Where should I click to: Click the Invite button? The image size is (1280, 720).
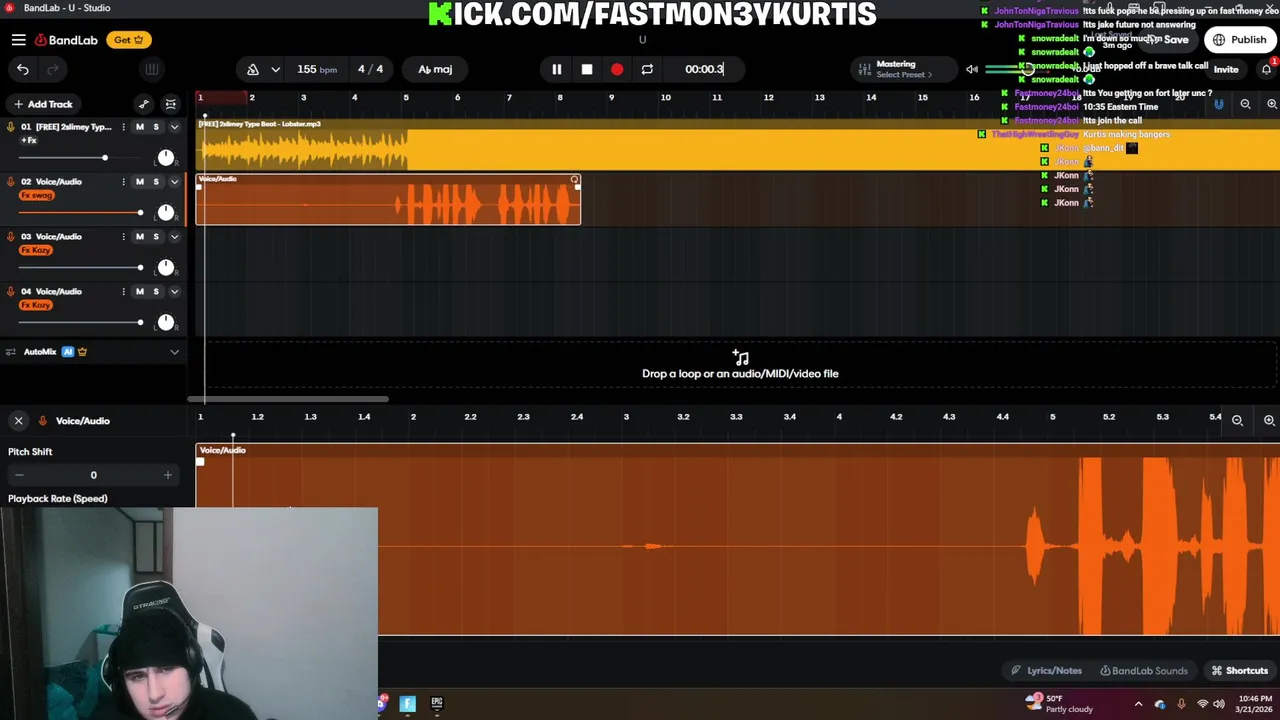[1226, 69]
